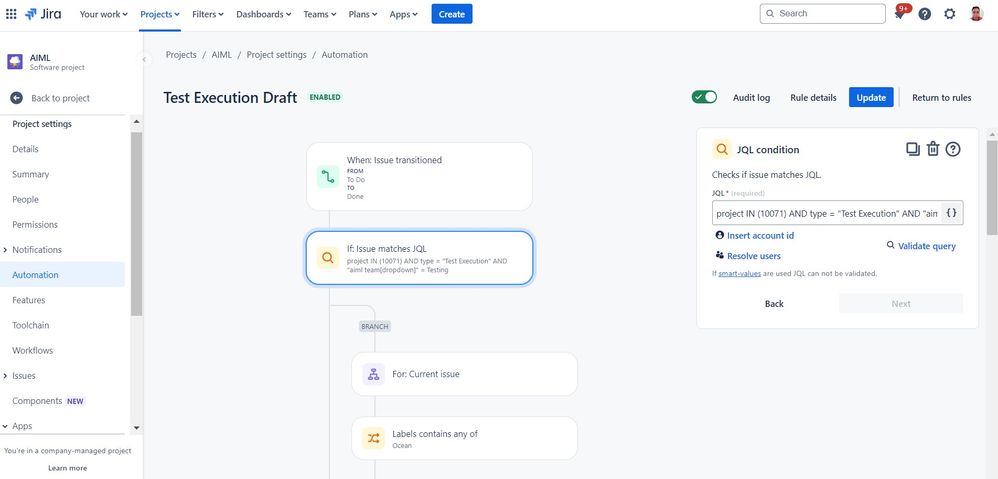
Task: Click the Resolve users people icon
Action: coord(719,255)
